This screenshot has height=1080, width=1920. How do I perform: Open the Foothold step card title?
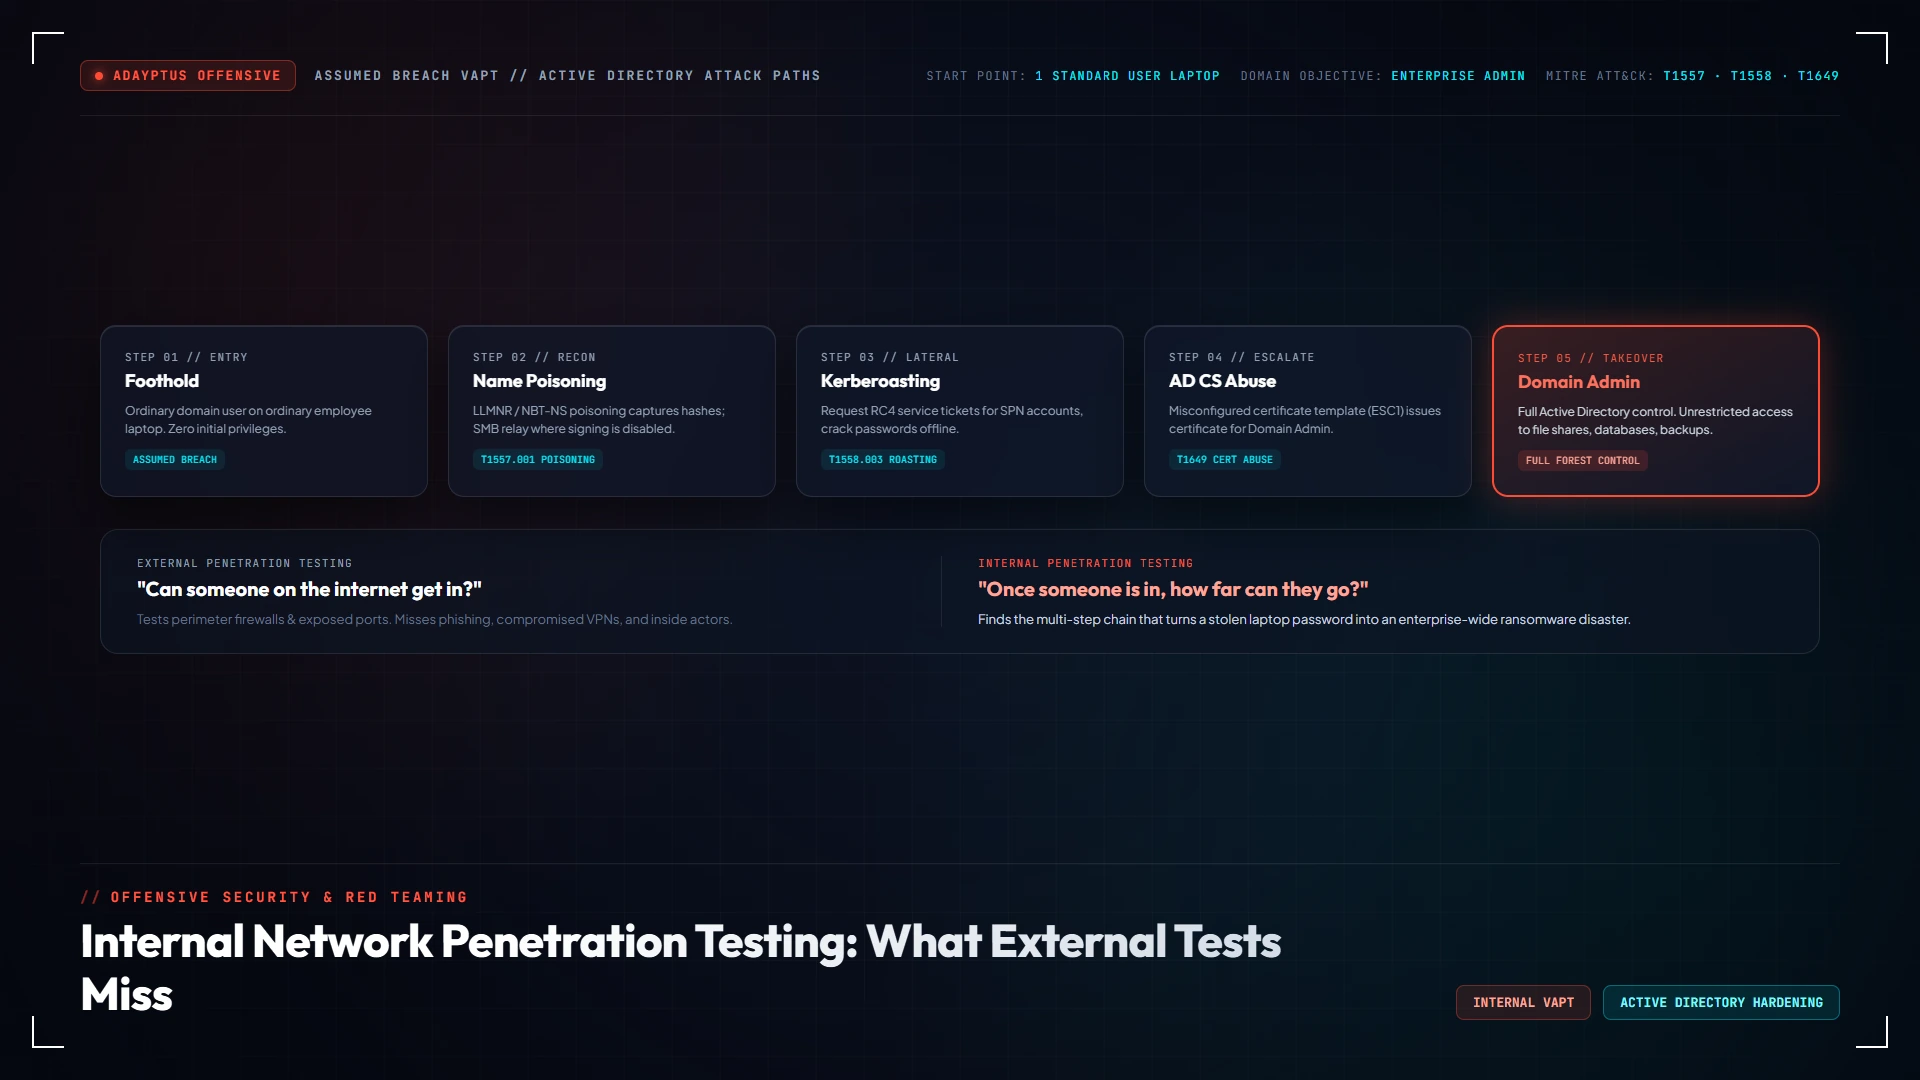pyautogui.click(x=162, y=381)
